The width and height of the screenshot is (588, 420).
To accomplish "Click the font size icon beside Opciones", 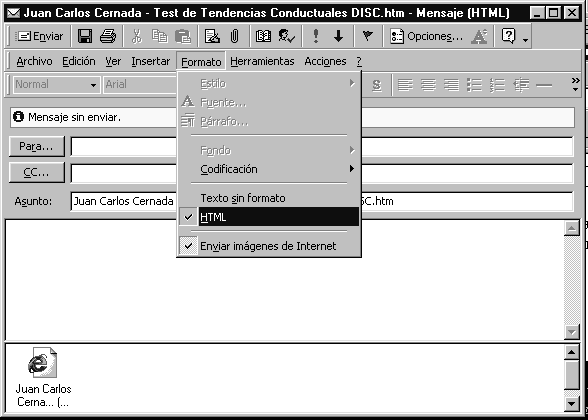I will (x=480, y=36).
